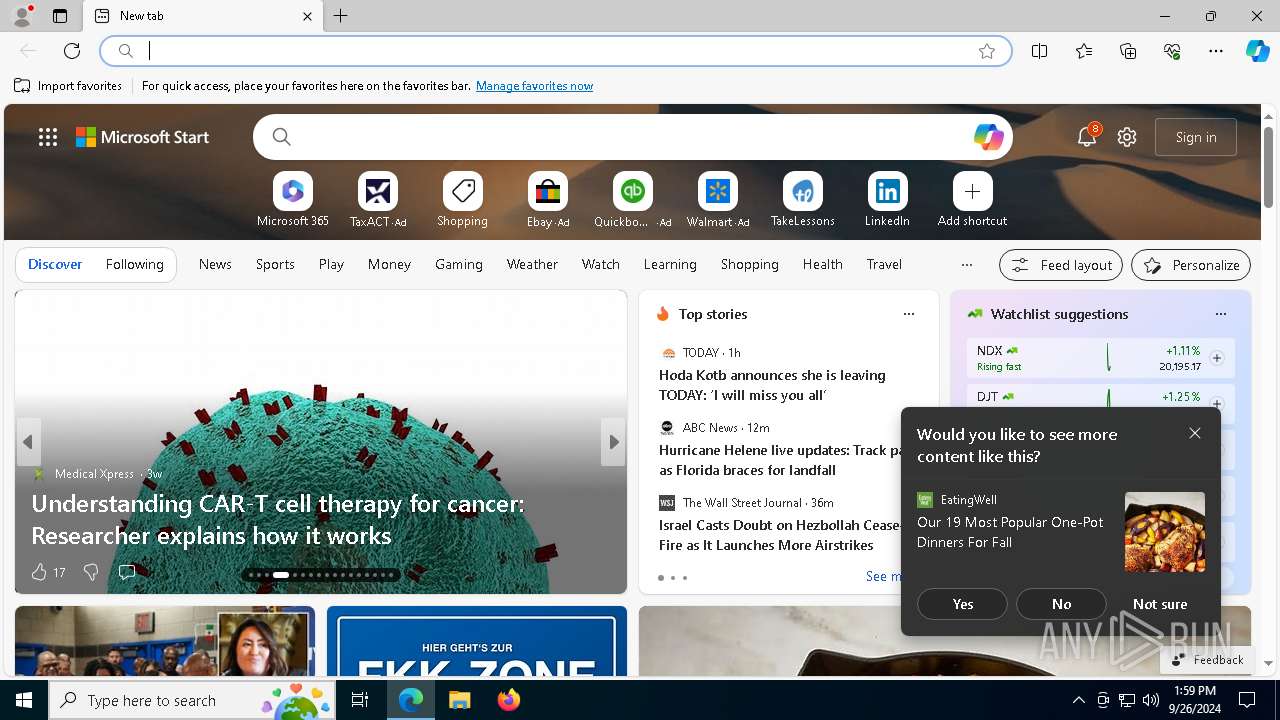Answer Yes to content prompt

click(x=963, y=604)
